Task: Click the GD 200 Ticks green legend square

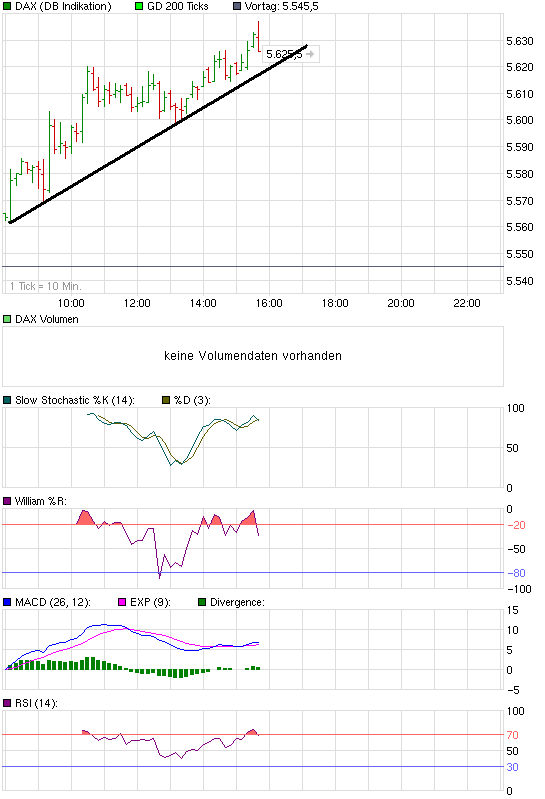Action: pos(139,7)
